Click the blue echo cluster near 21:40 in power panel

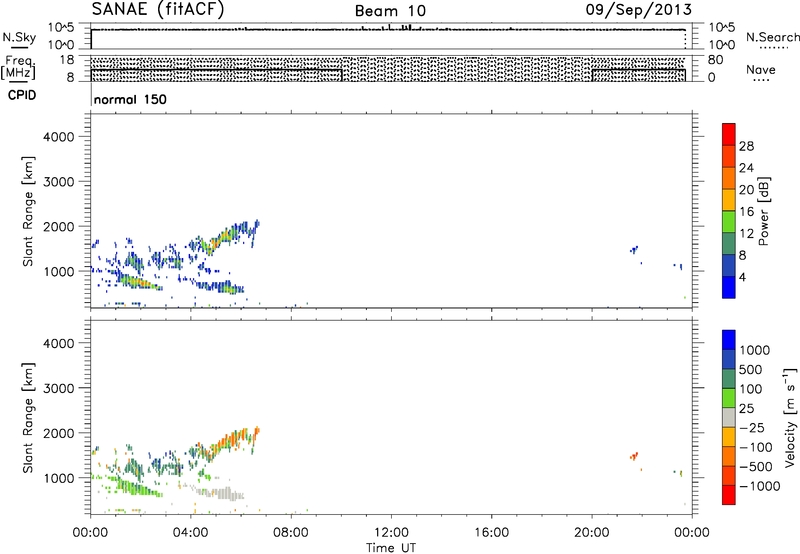point(634,249)
